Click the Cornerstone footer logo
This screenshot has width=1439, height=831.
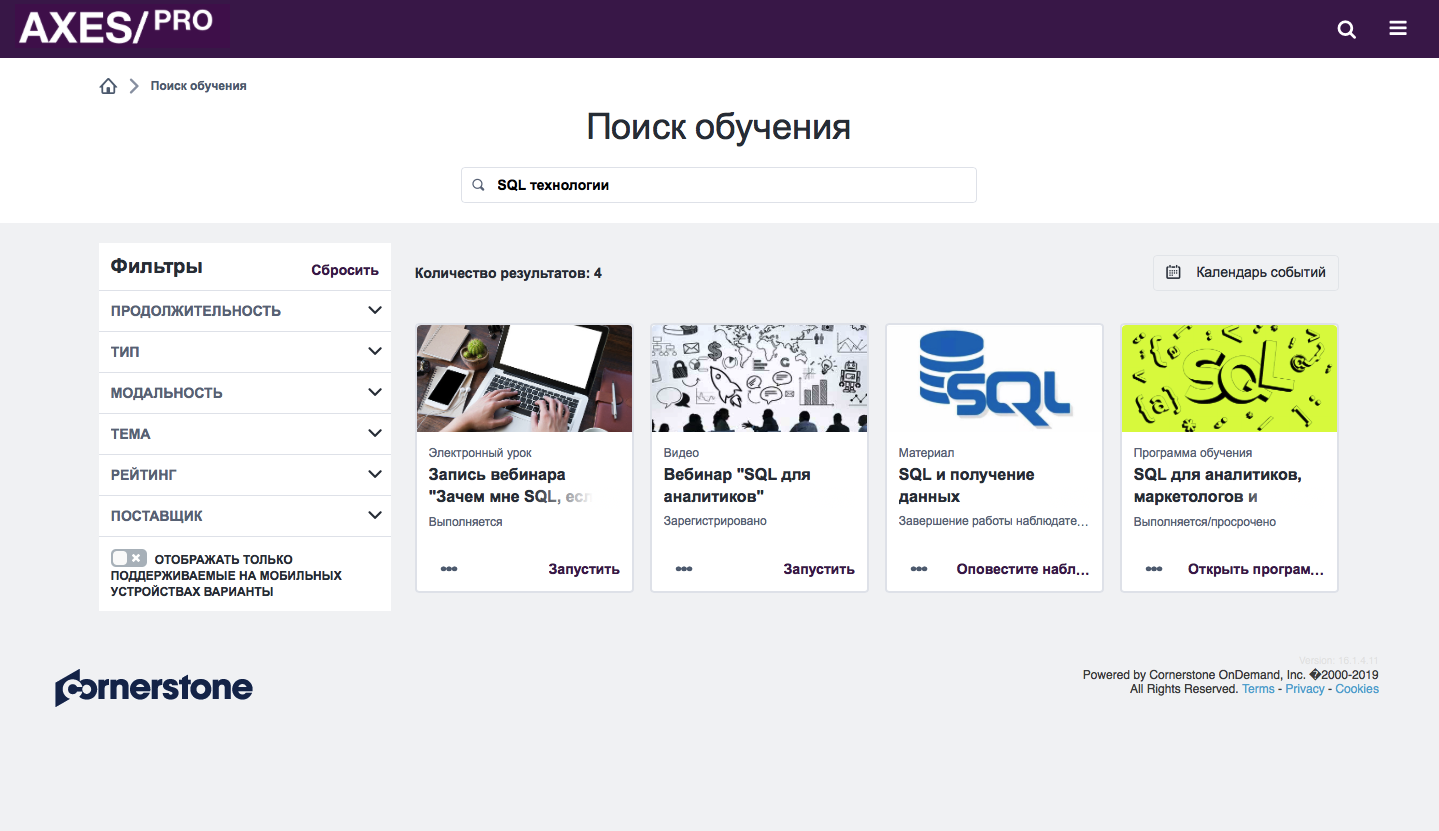tap(154, 688)
